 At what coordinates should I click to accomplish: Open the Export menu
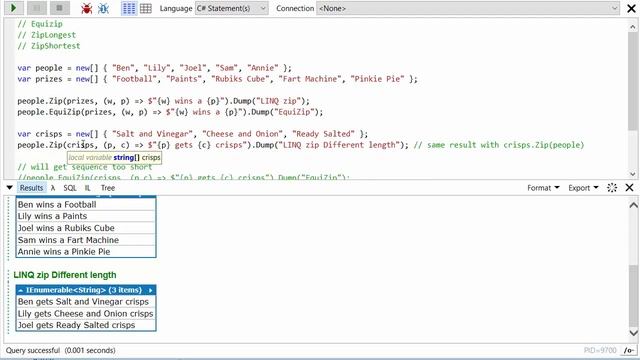[x=583, y=188]
